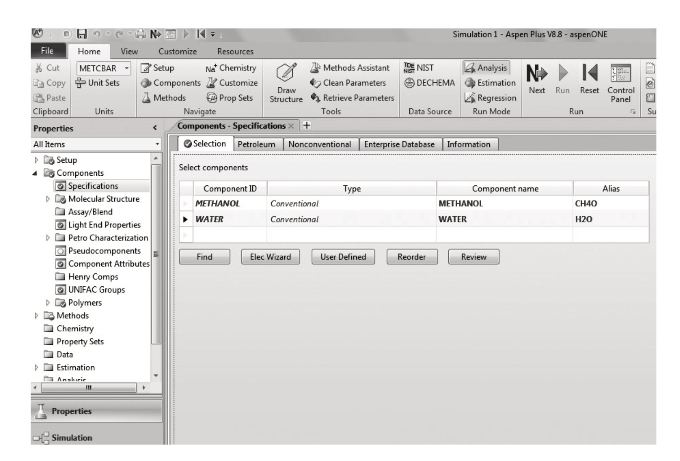Open the Enterprise Database tab
This screenshot has width=680, height=461.
399,144
